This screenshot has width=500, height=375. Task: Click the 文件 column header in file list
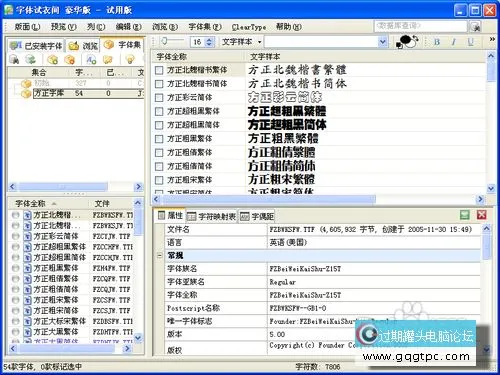click(x=111, y=203)
